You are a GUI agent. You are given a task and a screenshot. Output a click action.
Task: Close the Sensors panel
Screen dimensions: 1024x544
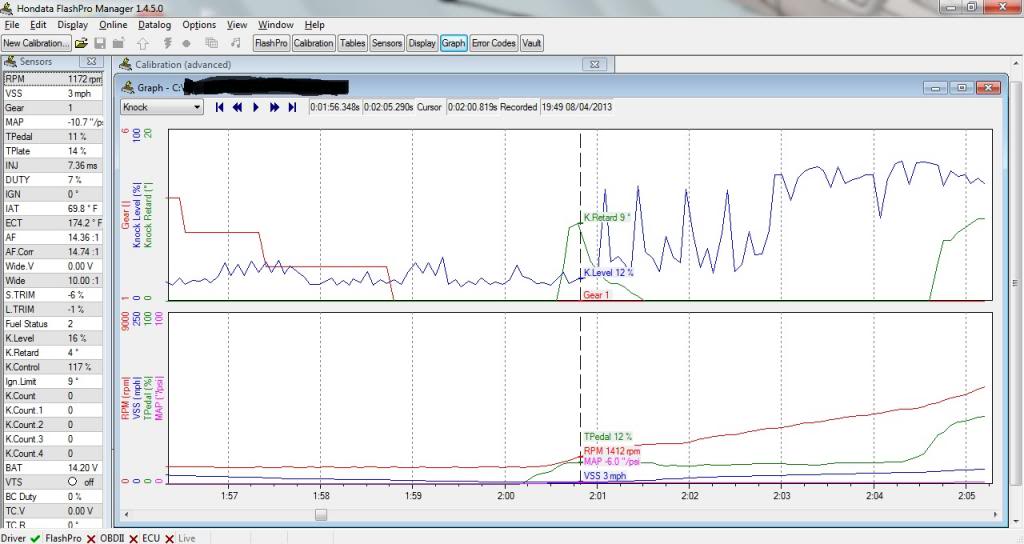(x=91, y=61)
